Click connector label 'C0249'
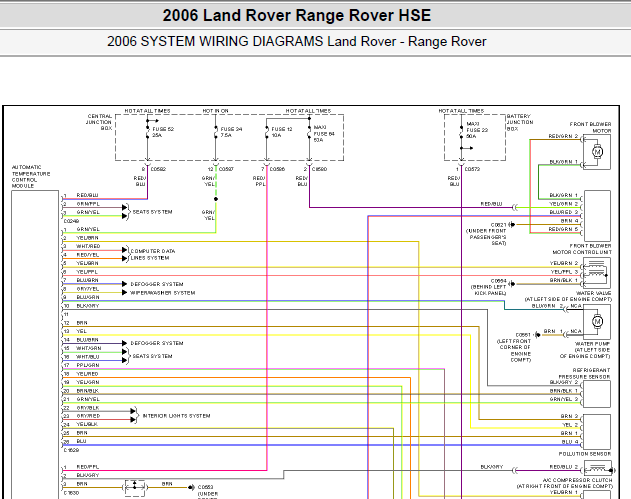Viewport: 631px width, 499px height. 71,221
